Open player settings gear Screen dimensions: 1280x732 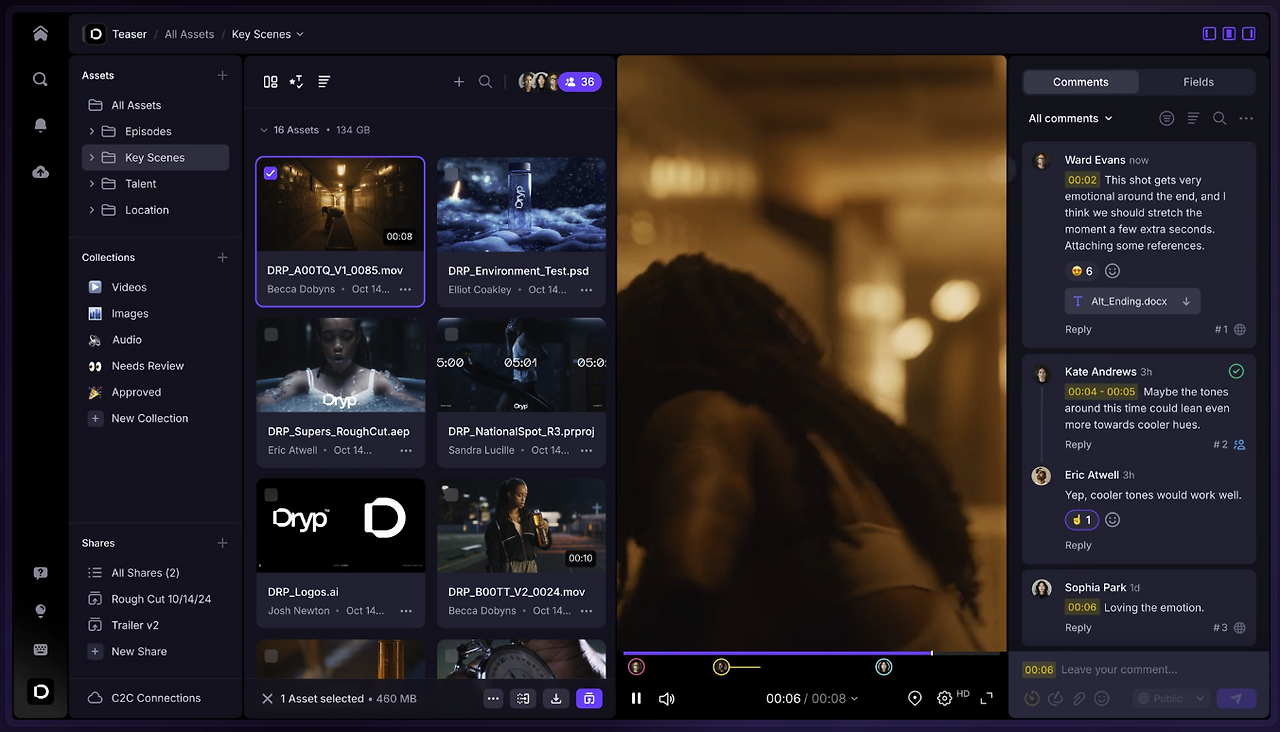[x=944, y=699]
